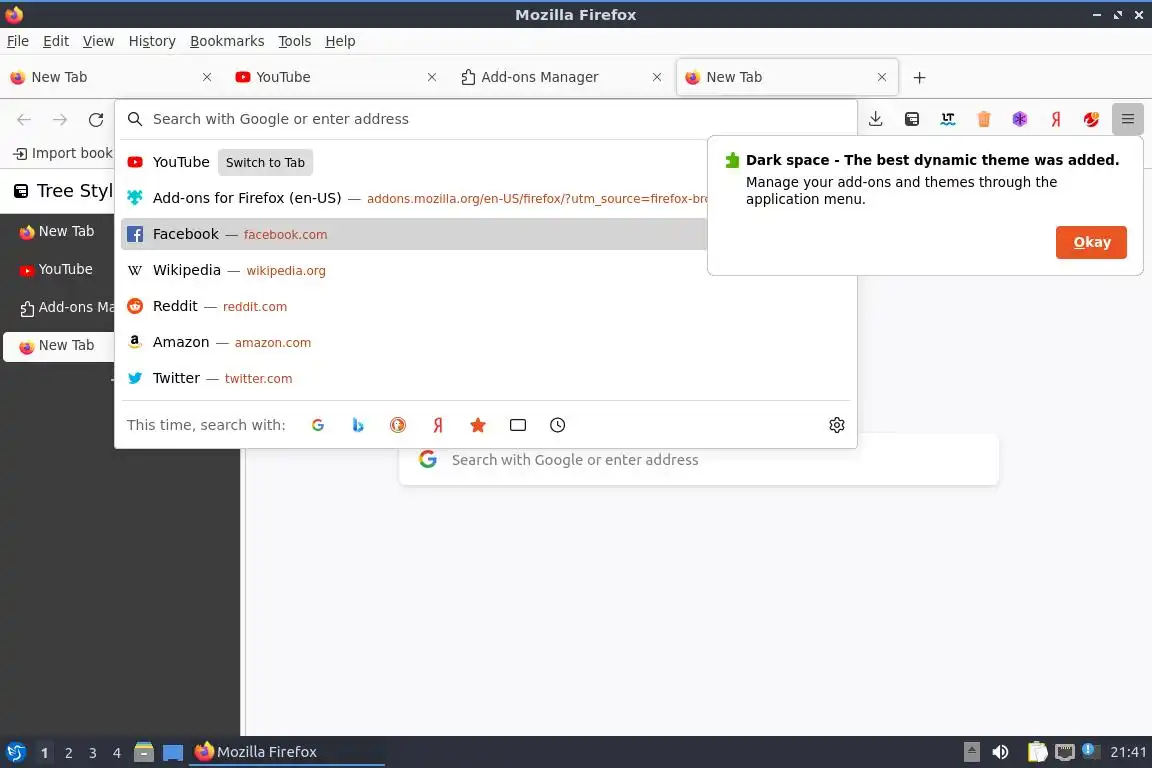Image resolution: width=1152 pixels, height=768 pixels.
Task: Open the History menu
Action: pyautogui.click(x=152, y=41)
